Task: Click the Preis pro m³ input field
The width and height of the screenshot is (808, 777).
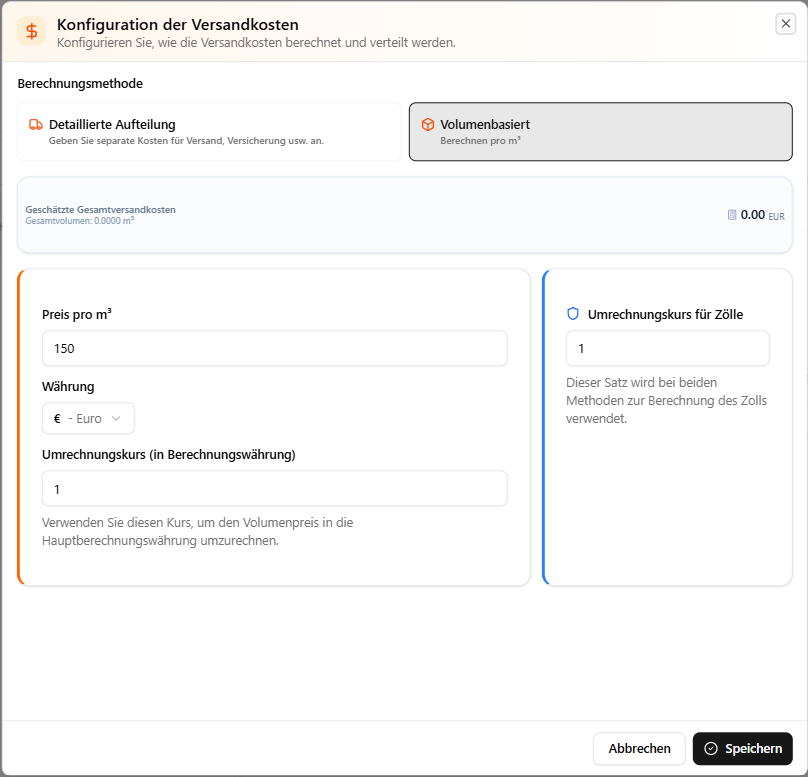Action: point(275,348)
